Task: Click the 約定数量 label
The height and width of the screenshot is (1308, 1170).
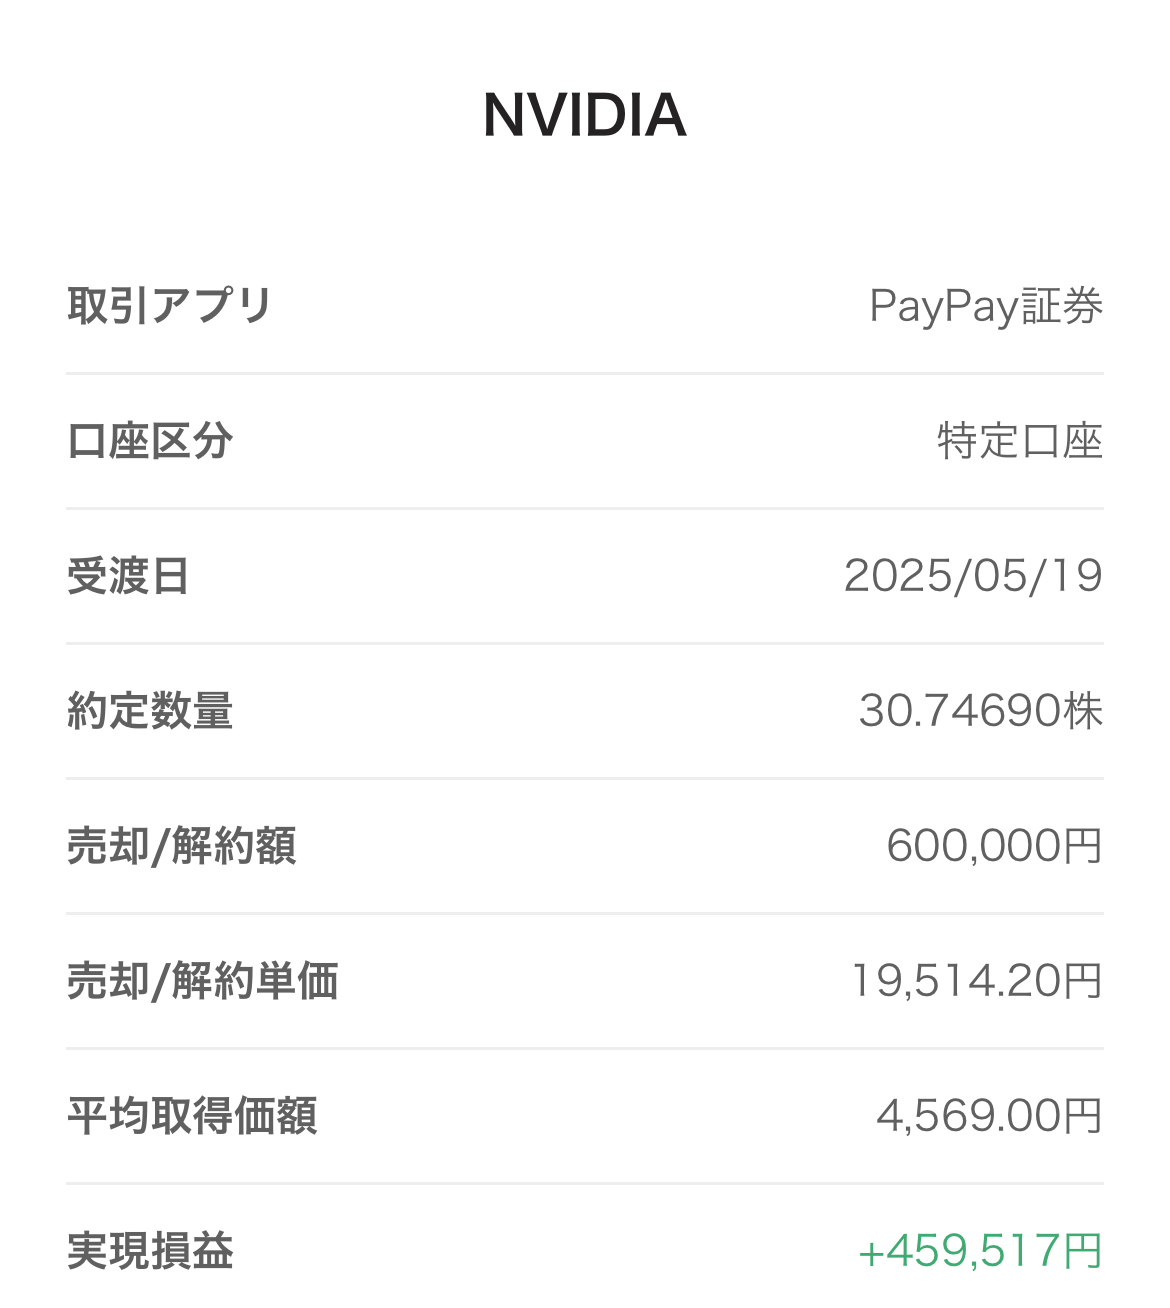Action: point(150,711)
